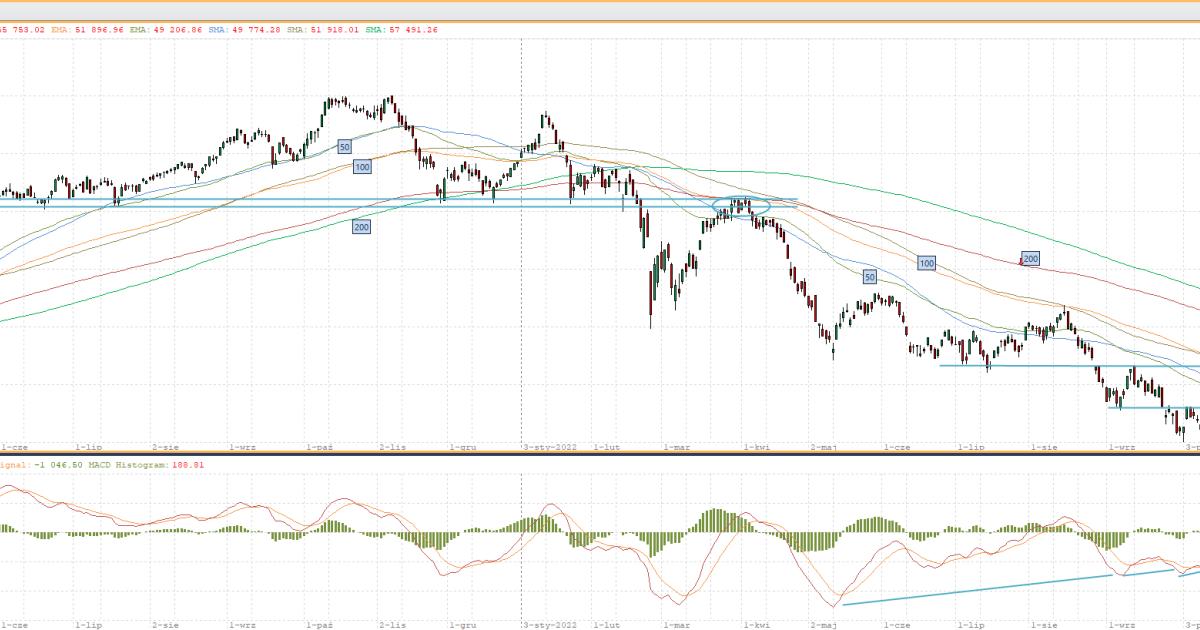Image resolution: width=1200 pixels, height=630 pixels.
Task: Click the 50 label badge near May lows
Action: point(869,276)
